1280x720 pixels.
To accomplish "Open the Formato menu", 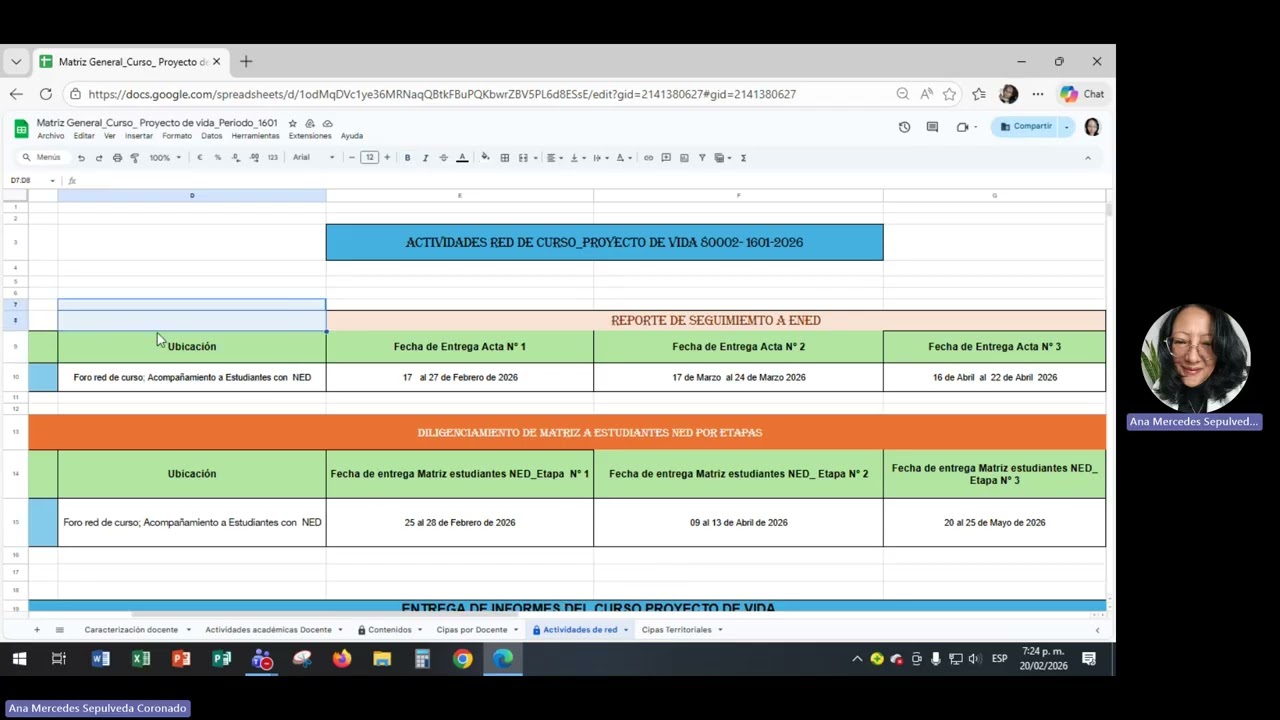I will [177, 136].
